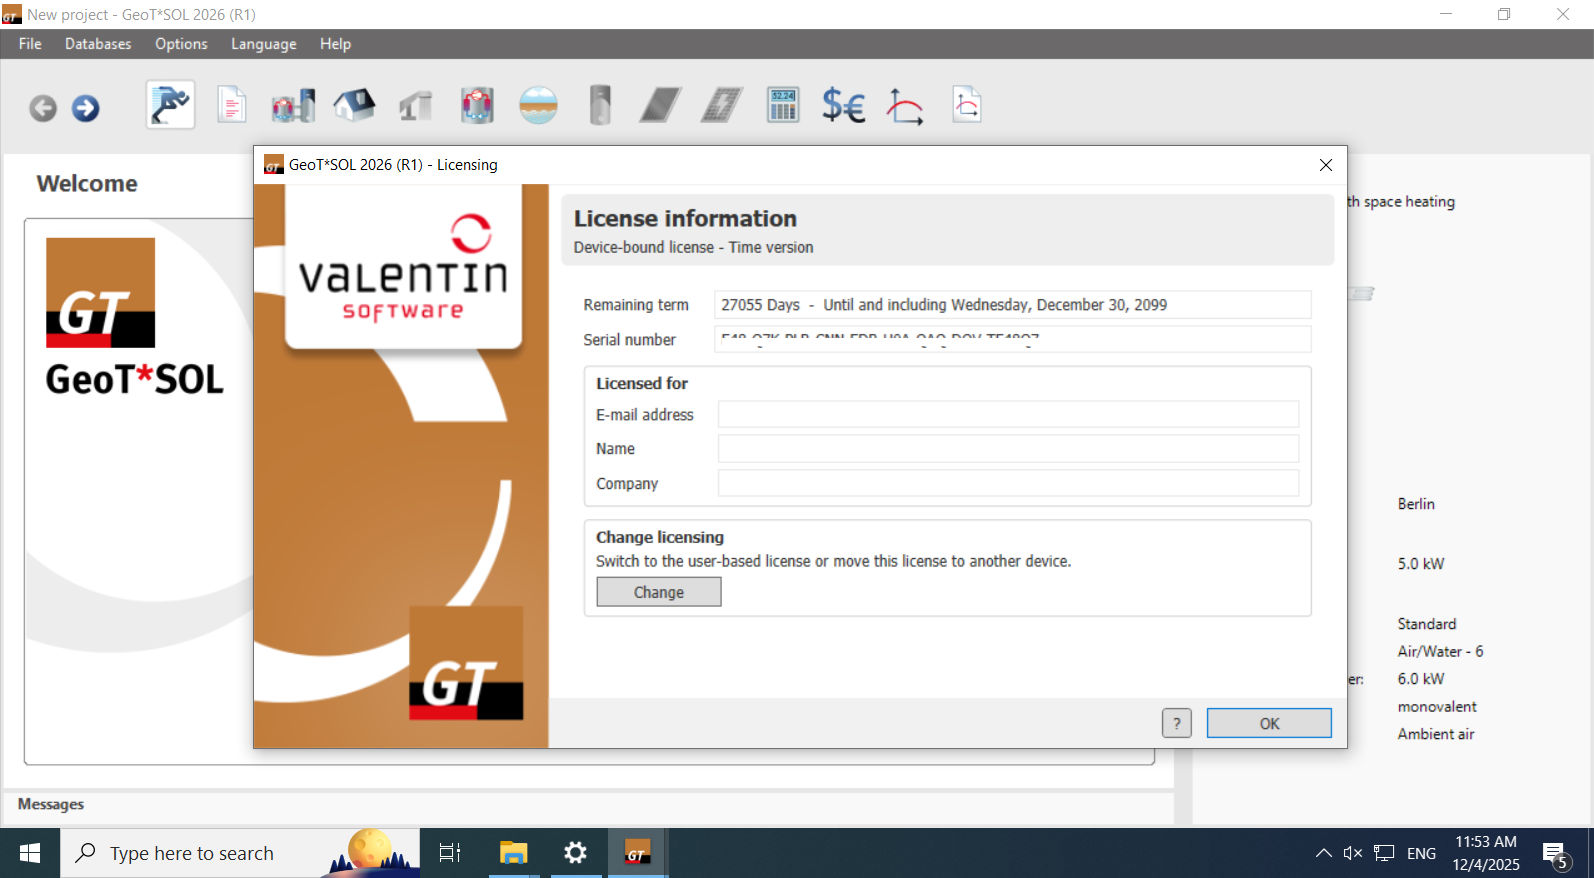The width and height of the screenshot is (1594, 878).
Task: Open the building house icon
Action: pos(354,105)
